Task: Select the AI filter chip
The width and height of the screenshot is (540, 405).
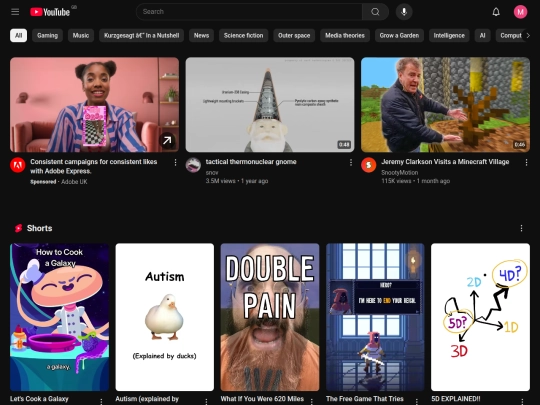Action: (482, 35)
